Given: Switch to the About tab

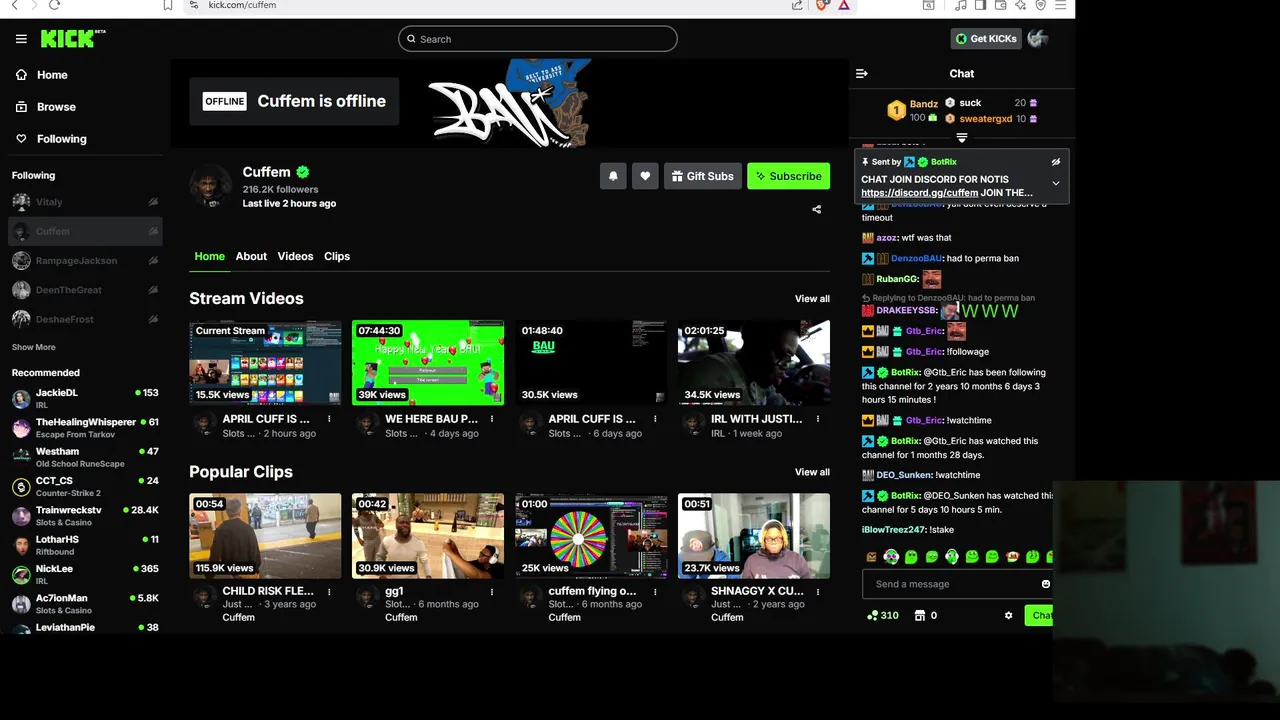Looking at the screenshot, I should pos(251,256).
